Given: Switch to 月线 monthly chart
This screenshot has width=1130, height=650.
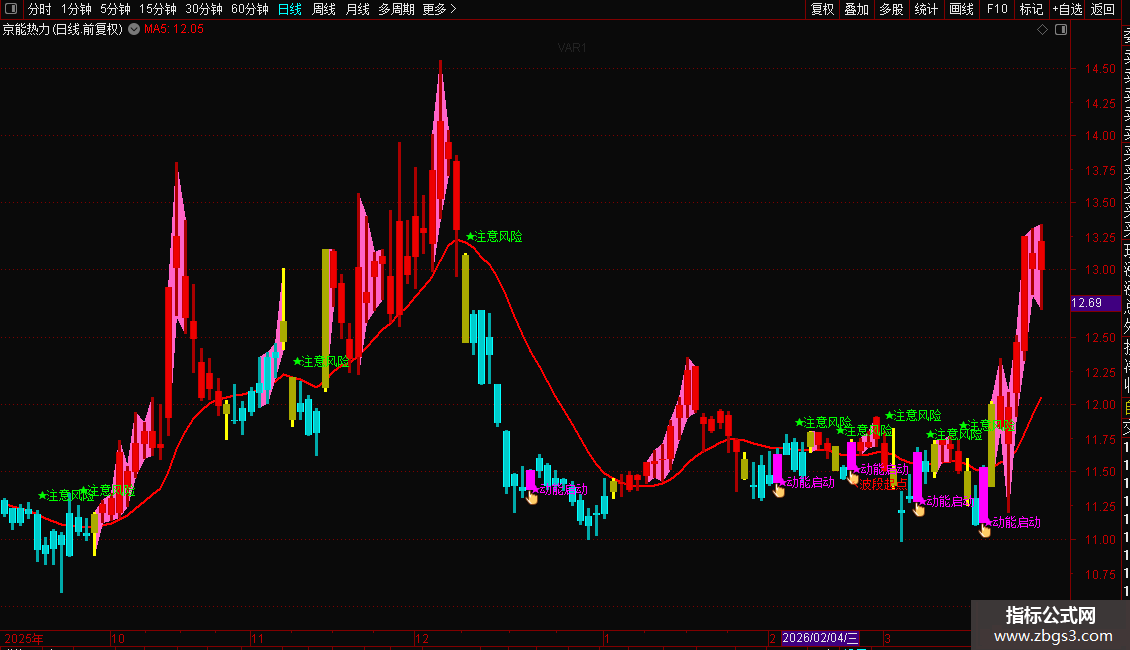Looking at the screenshot, I should pos(357,9).
